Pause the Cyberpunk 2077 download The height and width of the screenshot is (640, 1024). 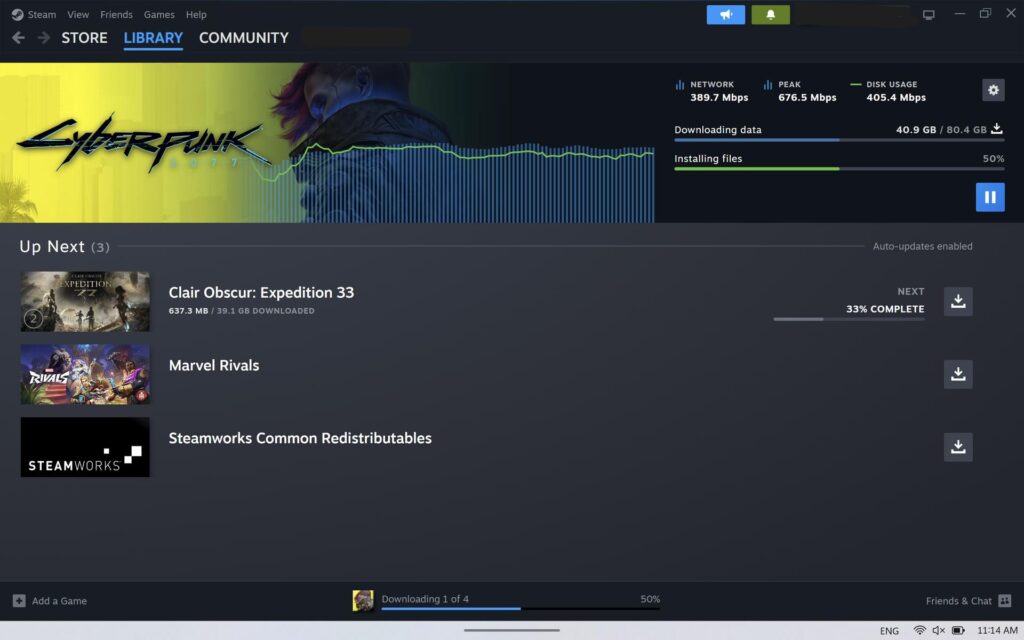pyautogui.click(x=990, y=197)
